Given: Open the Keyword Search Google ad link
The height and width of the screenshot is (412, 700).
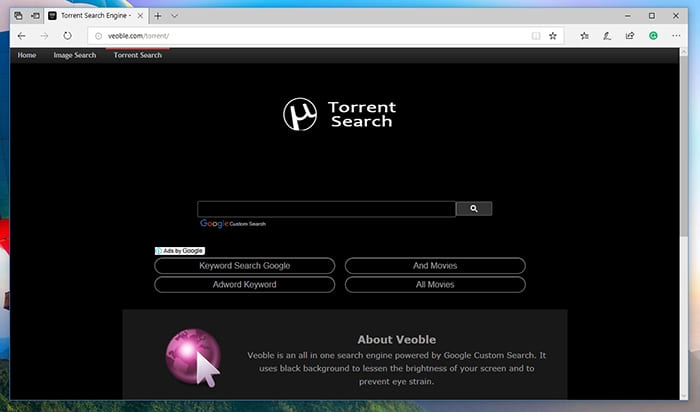Looking at the screenshot, I should (245, 266).
